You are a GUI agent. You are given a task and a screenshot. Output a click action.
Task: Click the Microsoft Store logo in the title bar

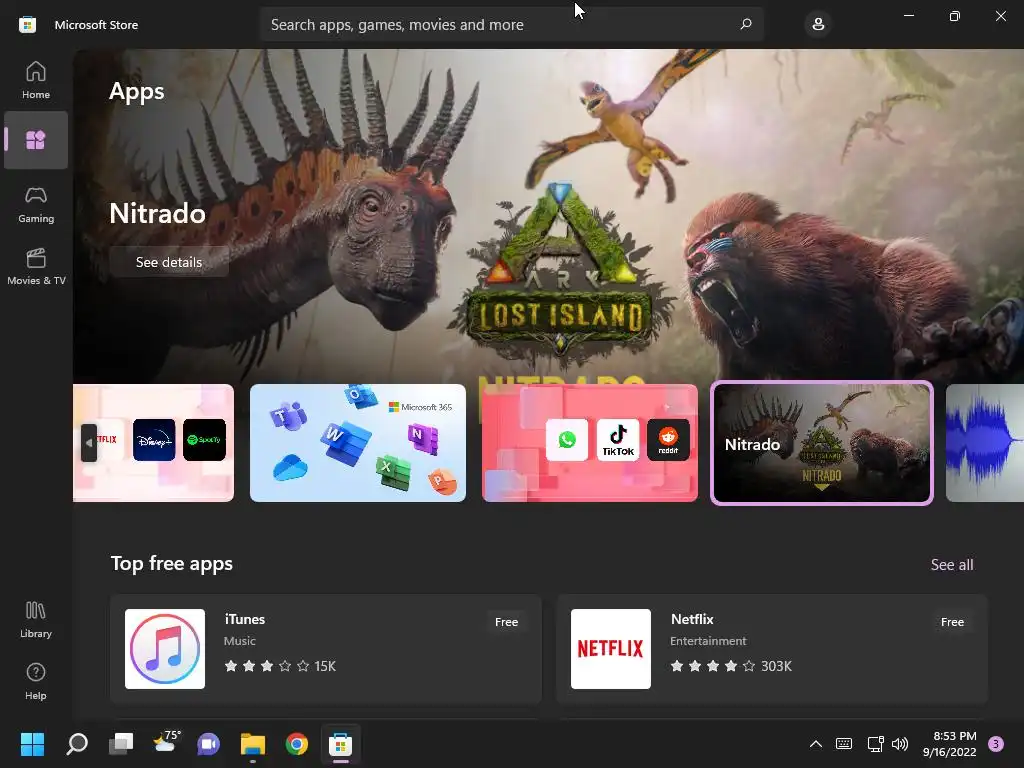point(27,25)
